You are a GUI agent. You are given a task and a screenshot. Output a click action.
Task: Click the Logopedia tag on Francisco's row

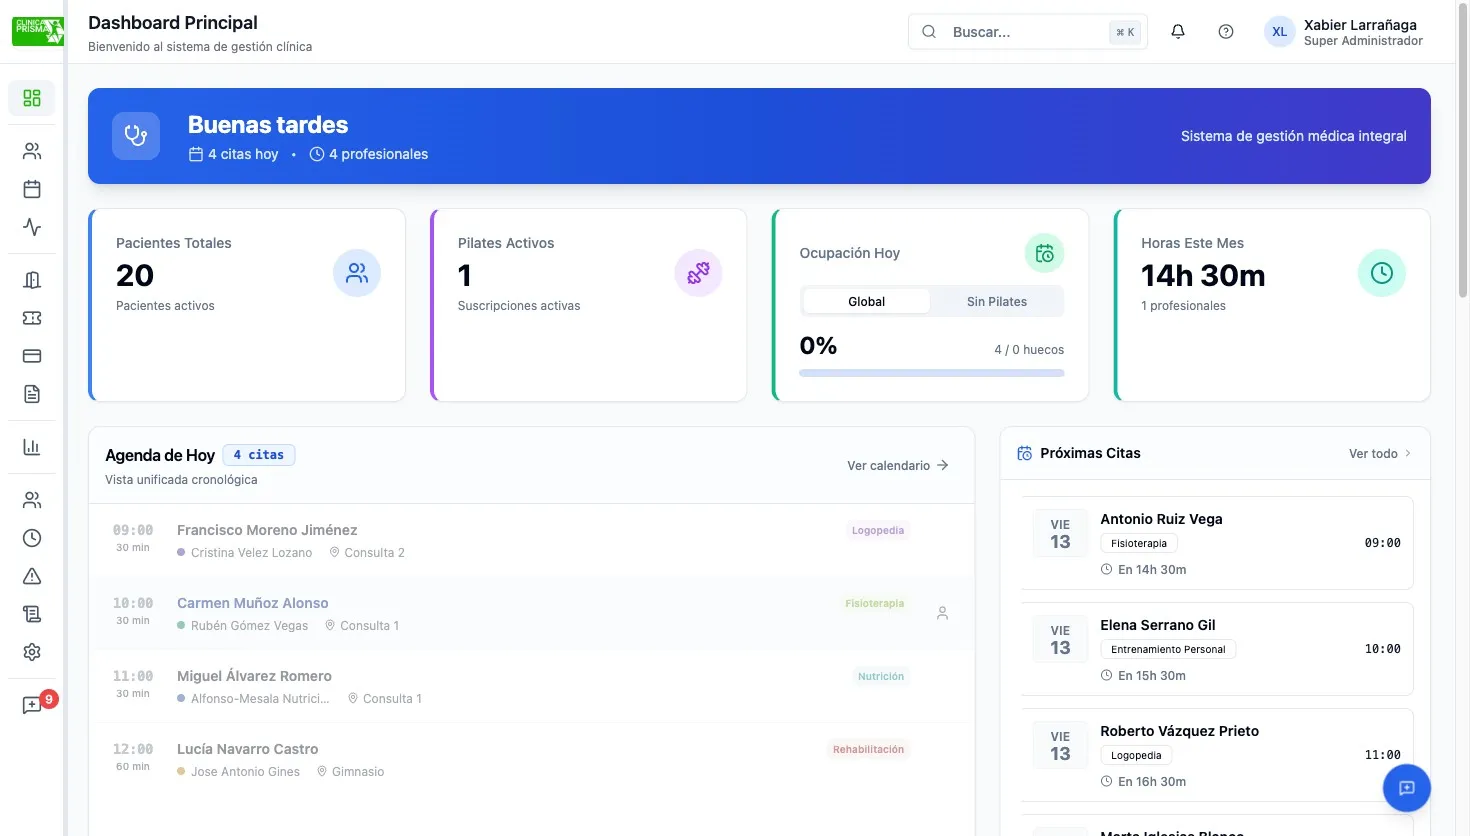pyautogui.click(x=878, y=531)
